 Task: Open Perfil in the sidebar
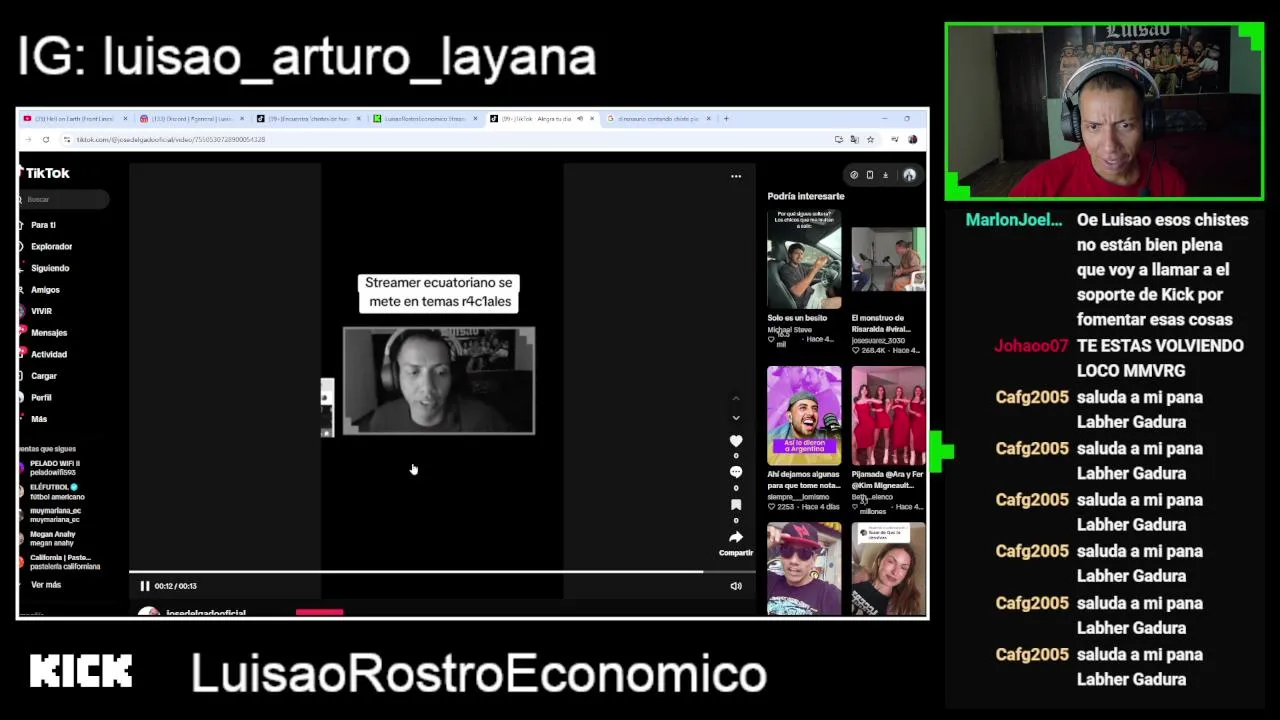click(36, 397)
